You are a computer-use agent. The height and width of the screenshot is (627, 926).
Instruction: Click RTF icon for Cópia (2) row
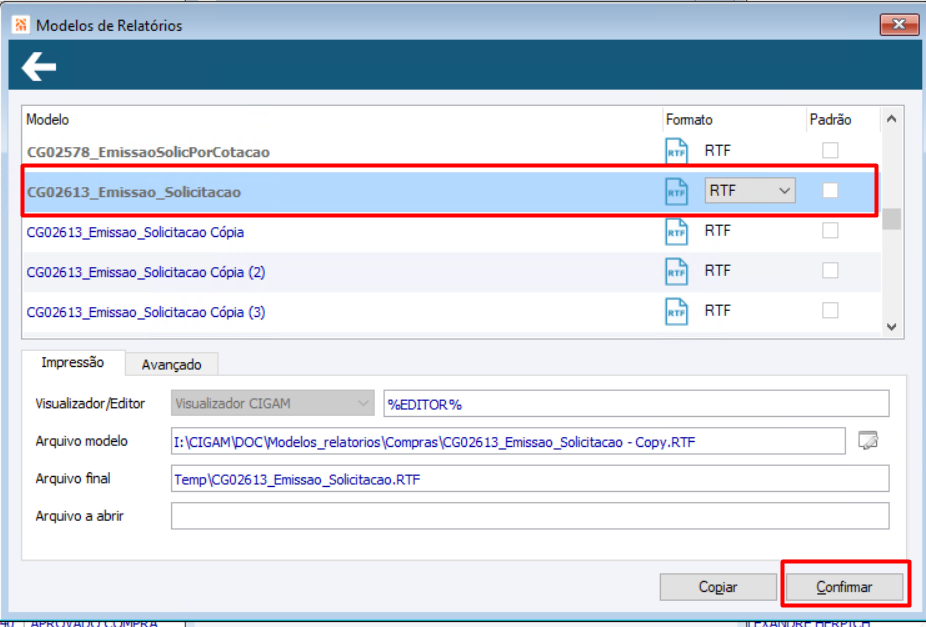[x=676, y=272]
